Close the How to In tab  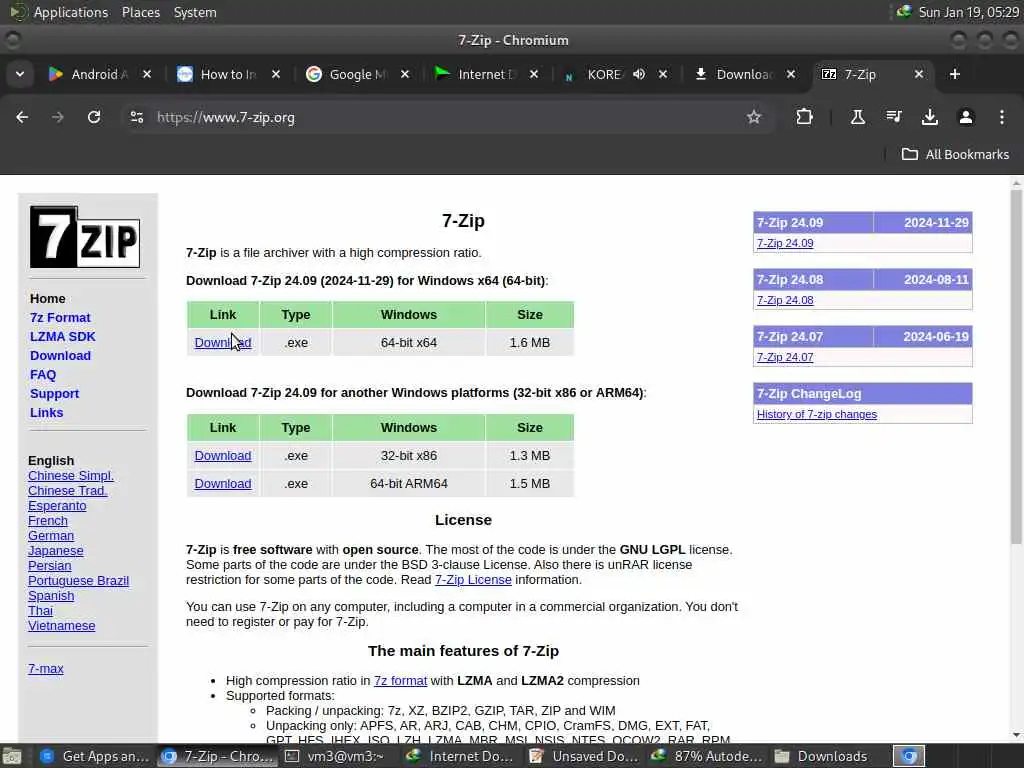pyautogui.click(x=276, y=74)
